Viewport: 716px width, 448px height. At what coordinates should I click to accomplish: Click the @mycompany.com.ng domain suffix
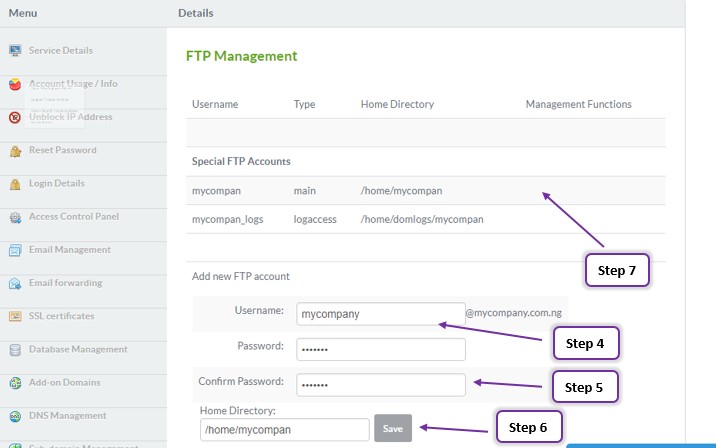pyautogui.click(x=514, y=313)
